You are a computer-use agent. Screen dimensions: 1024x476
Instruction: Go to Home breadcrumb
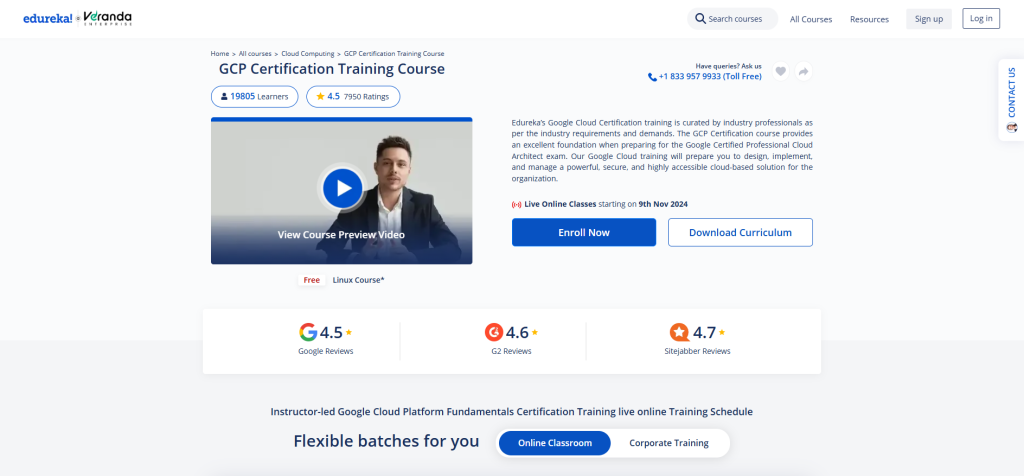219,54
